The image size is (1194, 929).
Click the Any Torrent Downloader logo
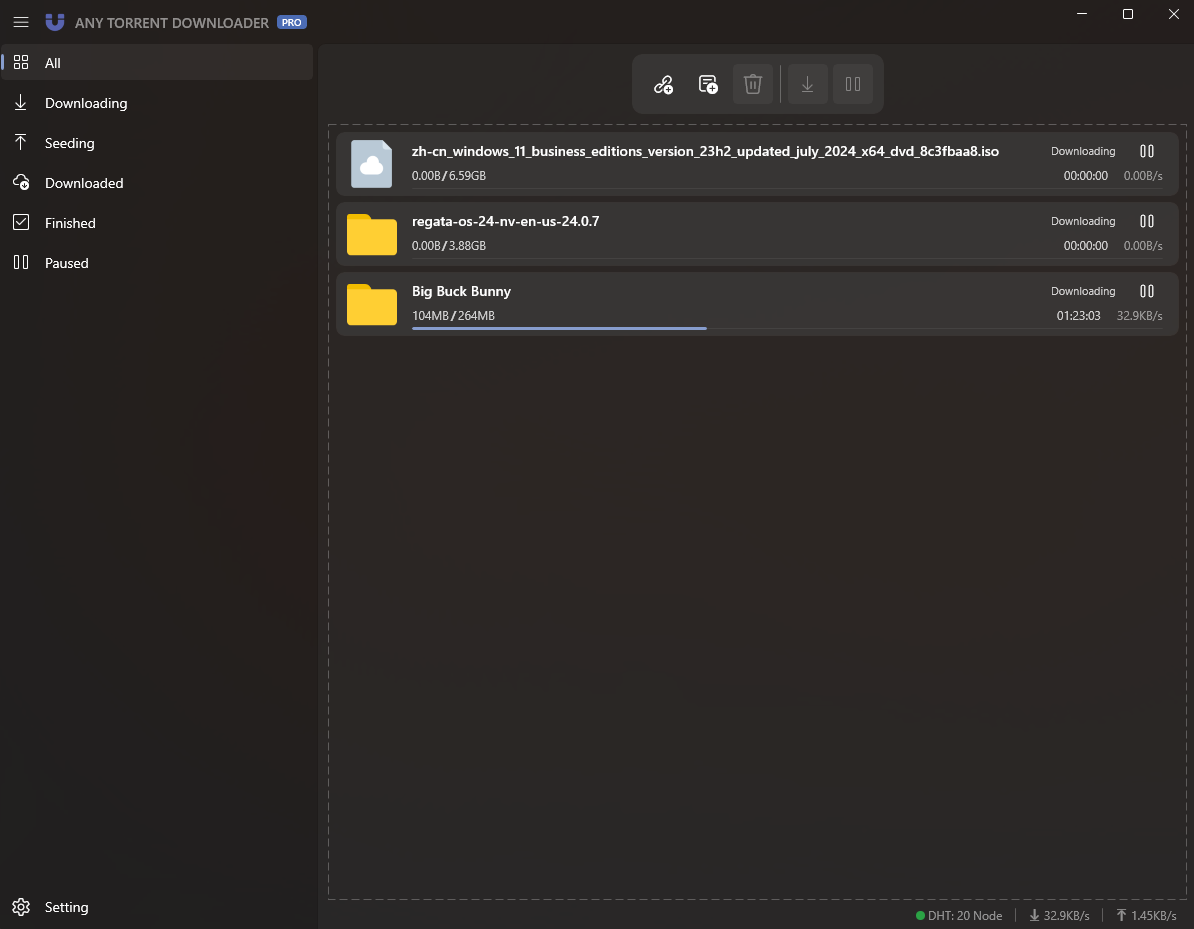[x=55, y=22]
